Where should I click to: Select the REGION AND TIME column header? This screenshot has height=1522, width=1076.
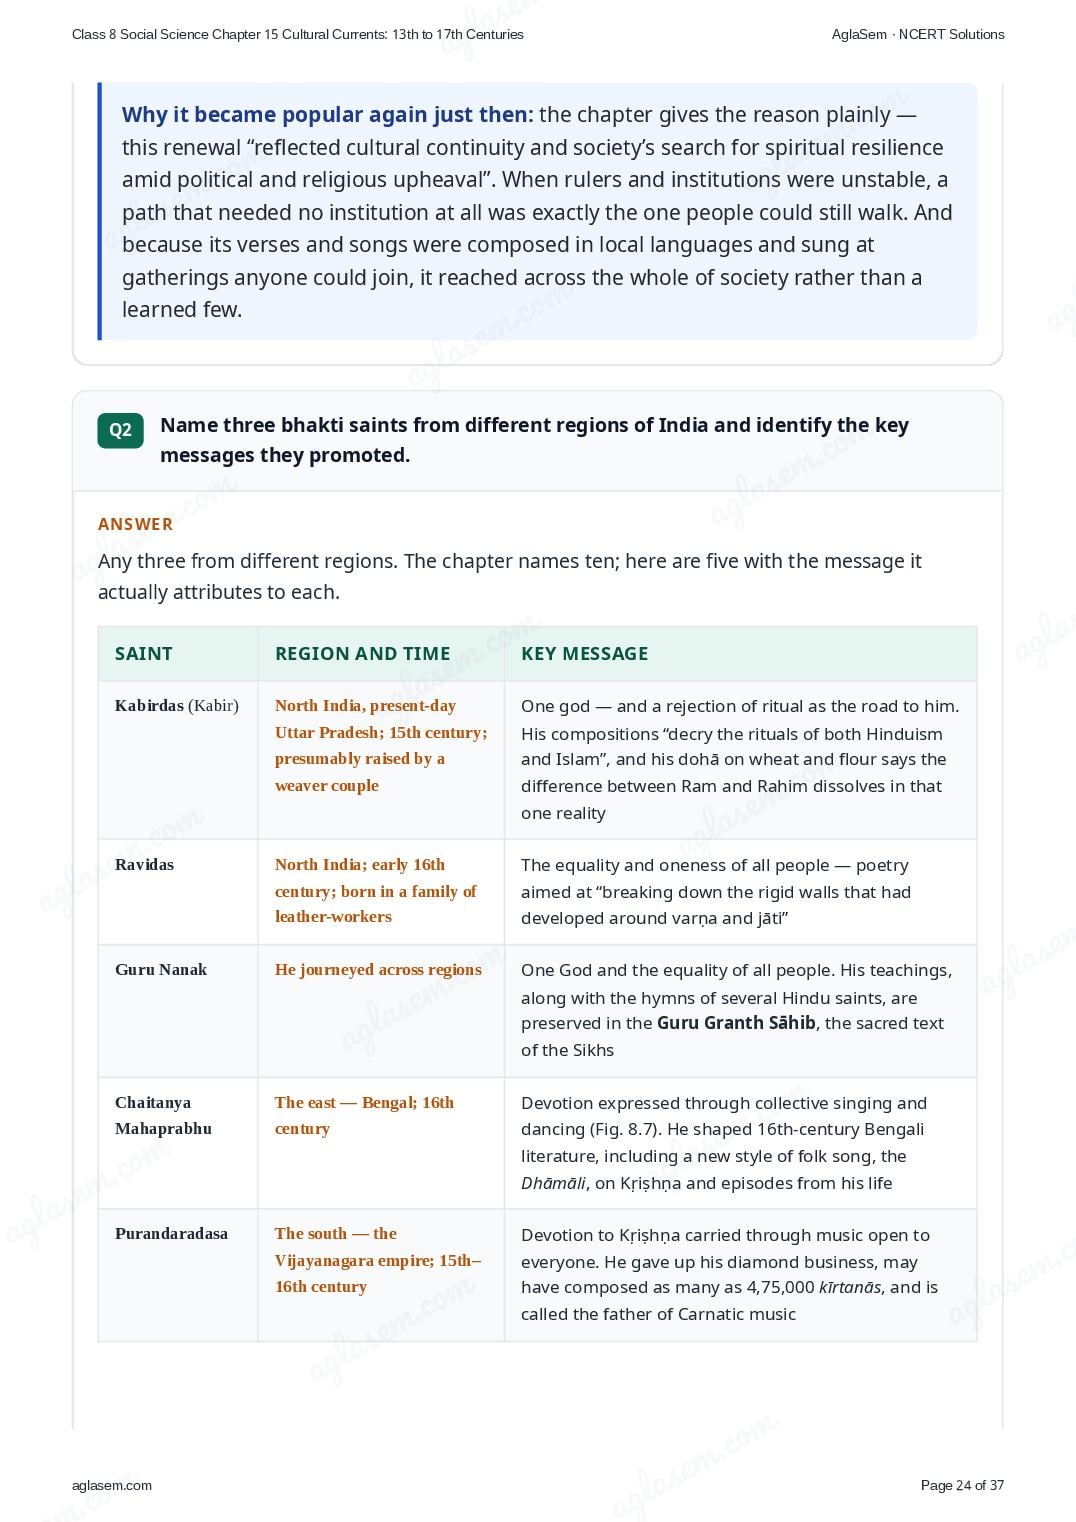click(363, 653)
